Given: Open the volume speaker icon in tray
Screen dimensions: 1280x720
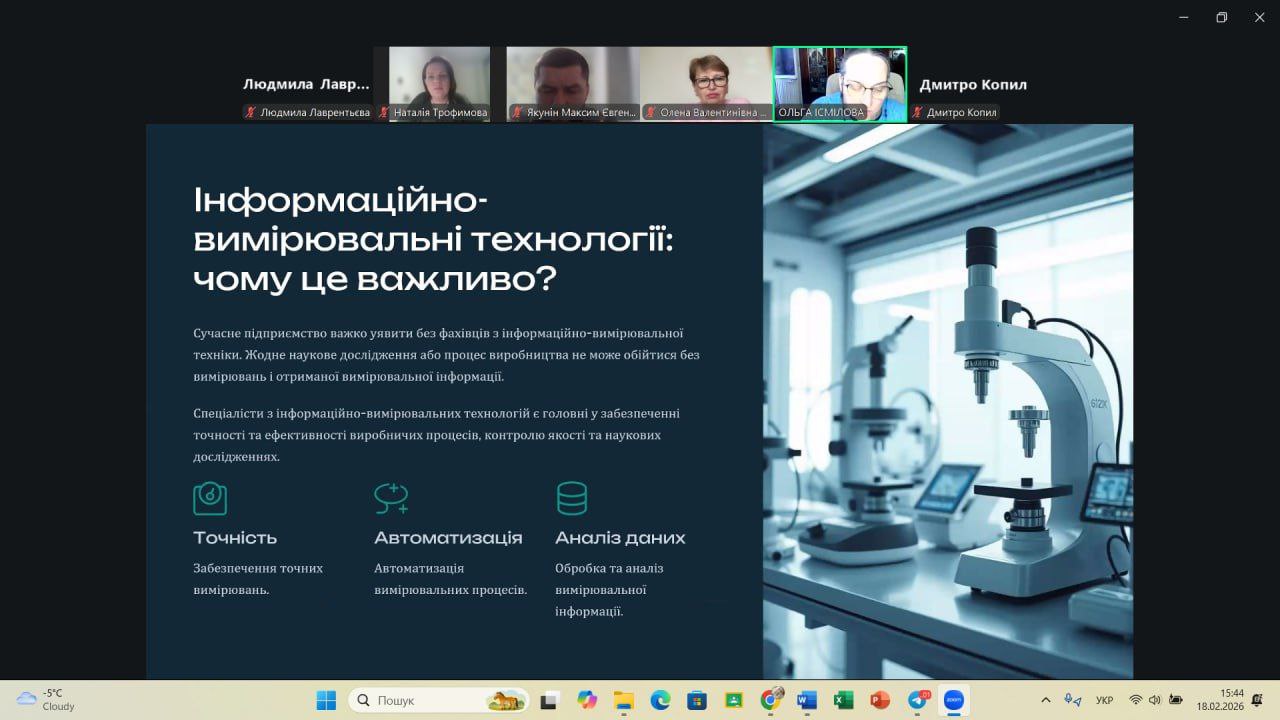Looking at the screenshot, I should click(1155, 700).
